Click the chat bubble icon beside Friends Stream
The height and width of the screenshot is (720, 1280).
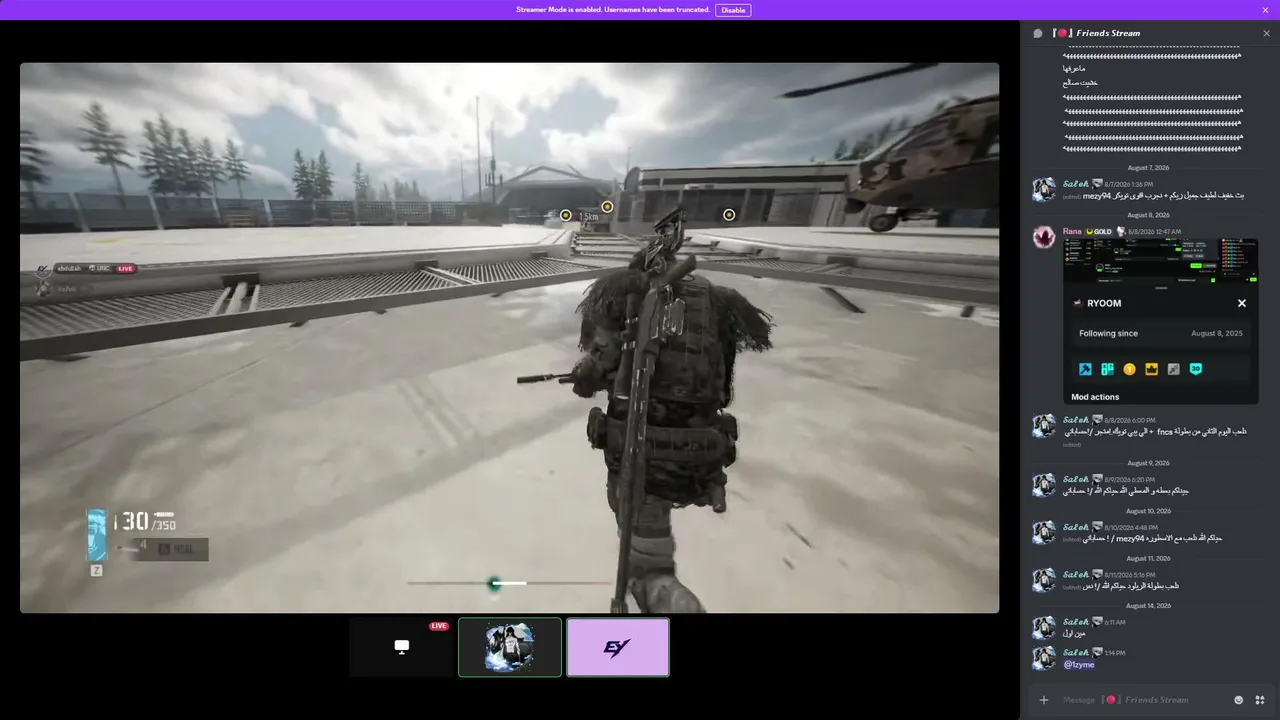(x=1038, y=33)
